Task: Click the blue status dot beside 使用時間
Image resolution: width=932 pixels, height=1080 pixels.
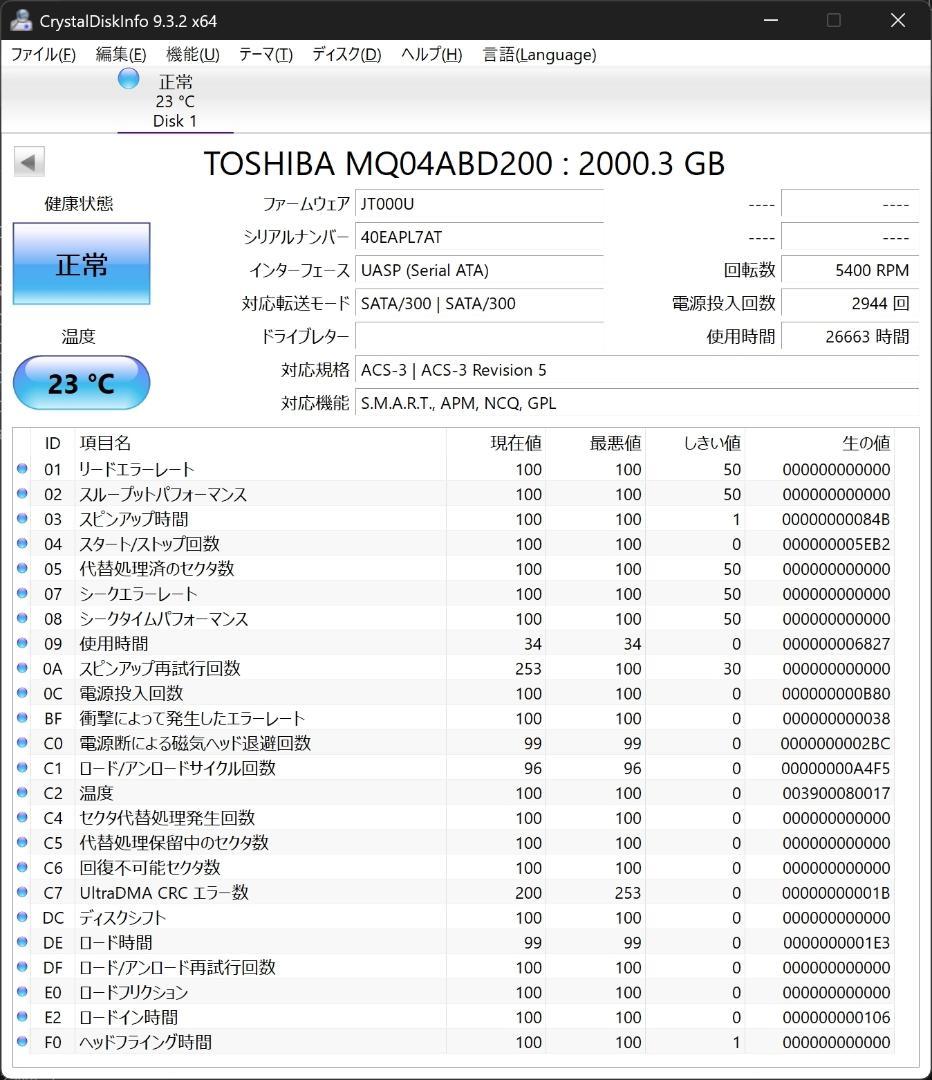Action: pos(23,644)
